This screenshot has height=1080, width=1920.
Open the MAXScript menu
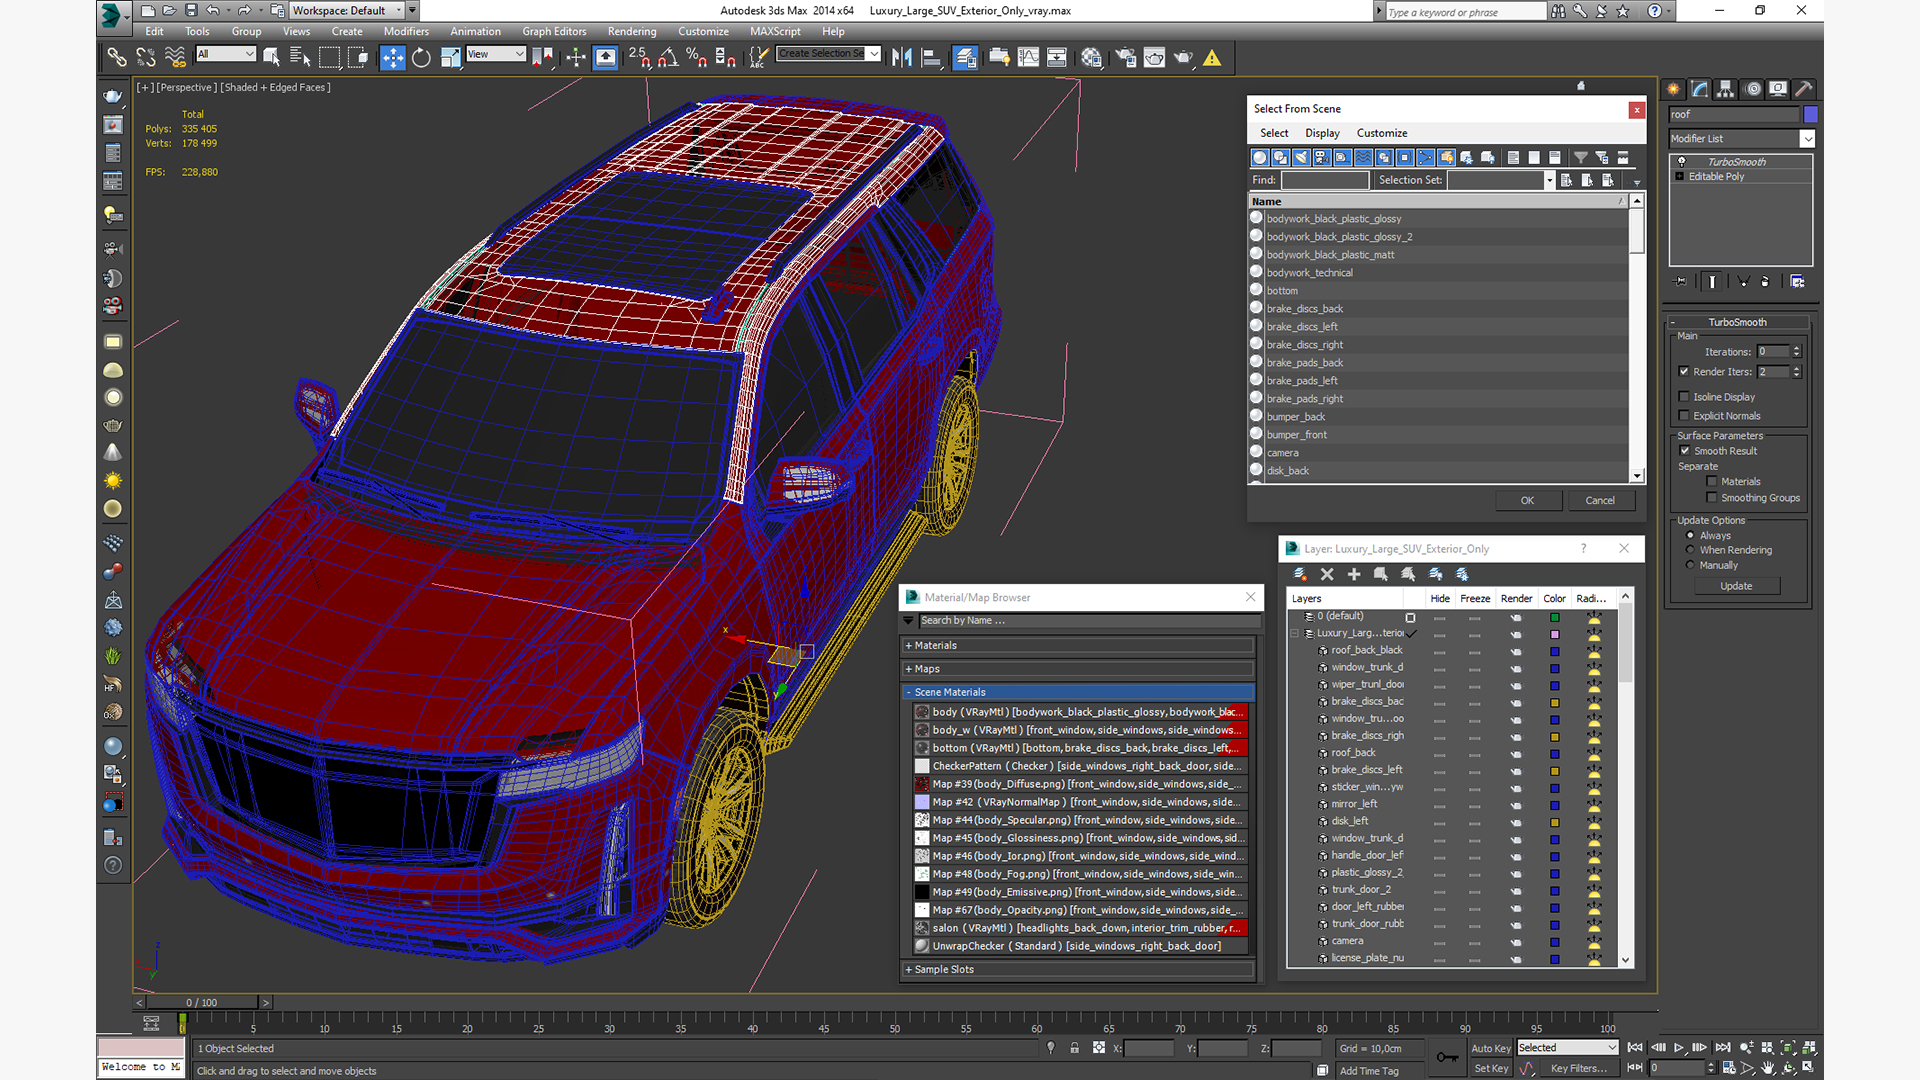(775, 32)
